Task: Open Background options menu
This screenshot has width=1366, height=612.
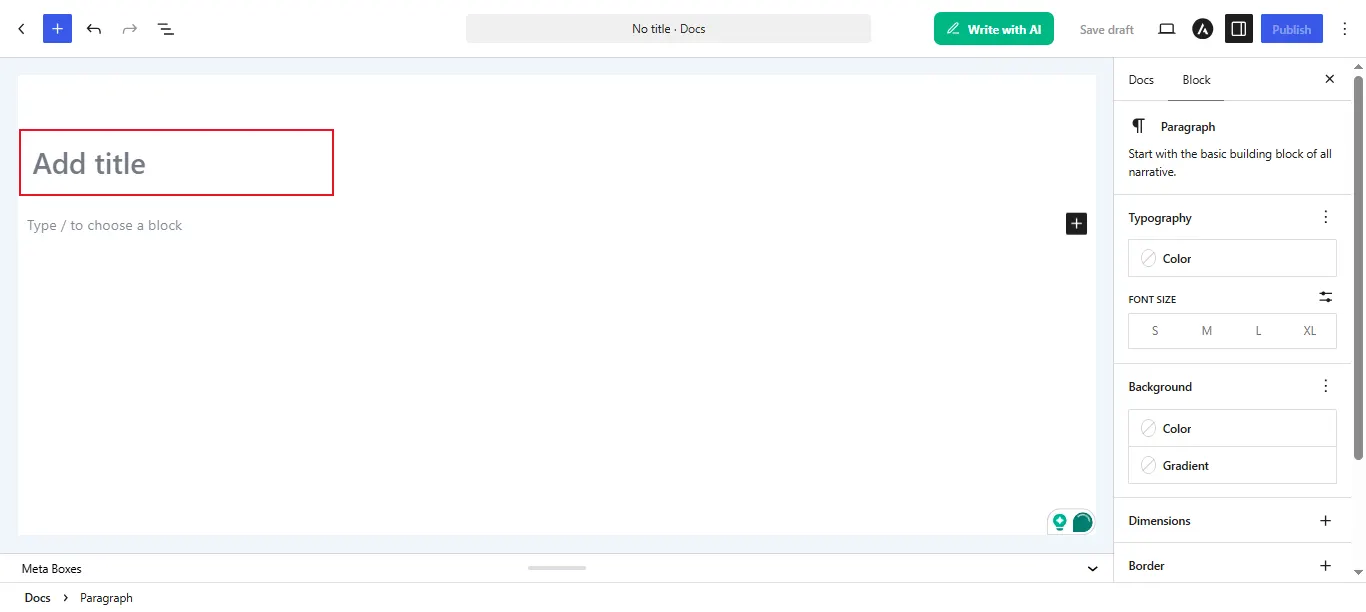Action: point(1325,386)
